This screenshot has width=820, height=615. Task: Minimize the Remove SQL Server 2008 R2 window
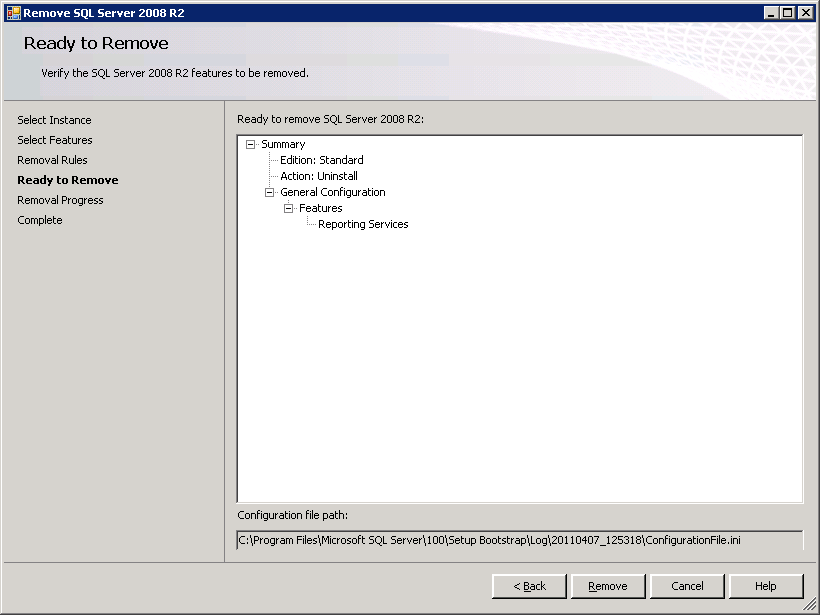pos(773,12)
